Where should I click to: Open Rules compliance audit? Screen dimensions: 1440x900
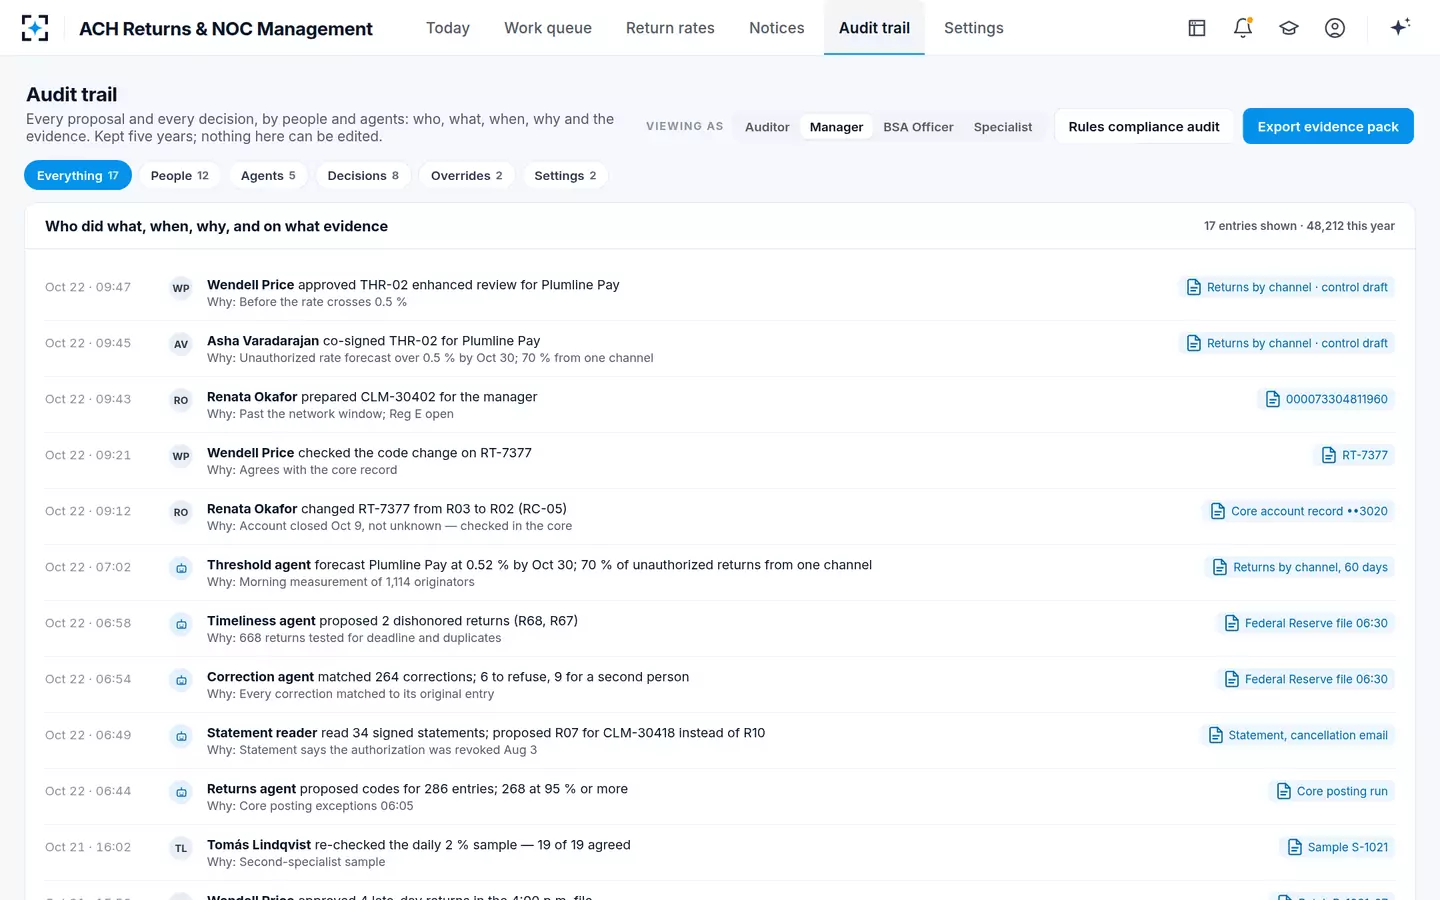pyautogui.click(x=1144, y=126)
